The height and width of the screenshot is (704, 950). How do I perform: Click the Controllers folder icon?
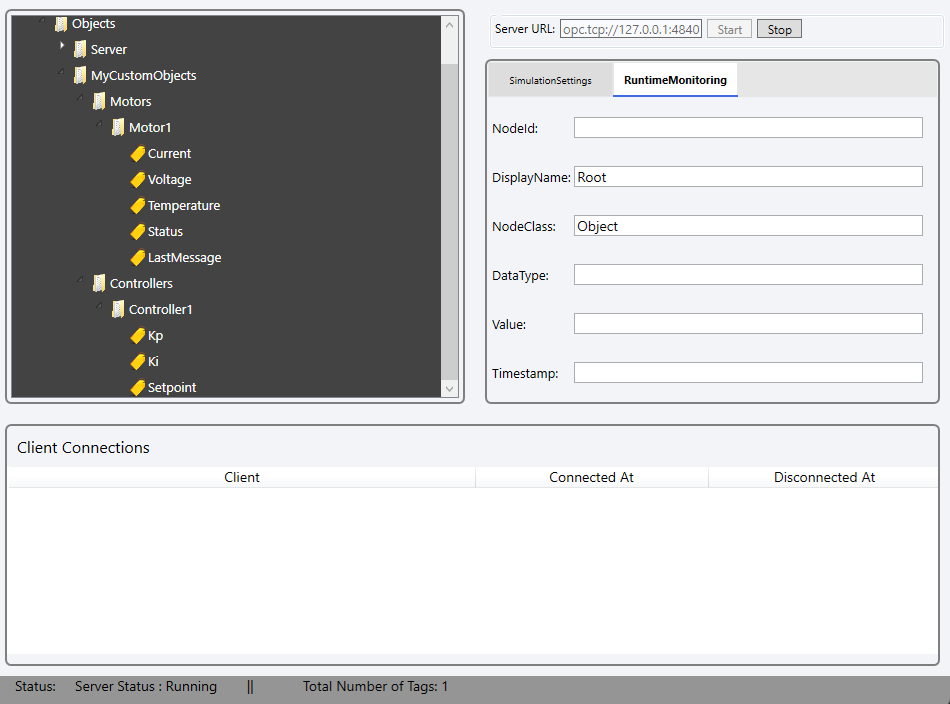tap(99, 284)
